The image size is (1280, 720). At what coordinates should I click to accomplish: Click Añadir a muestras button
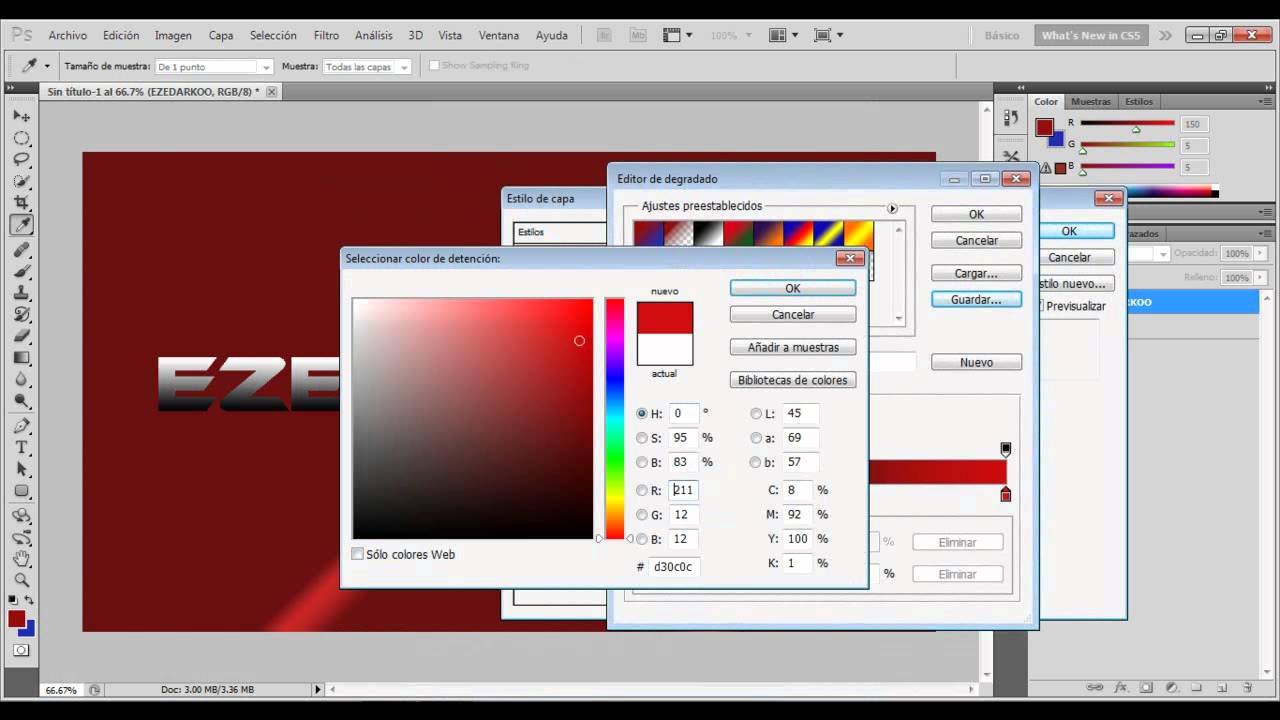(793, 347)
